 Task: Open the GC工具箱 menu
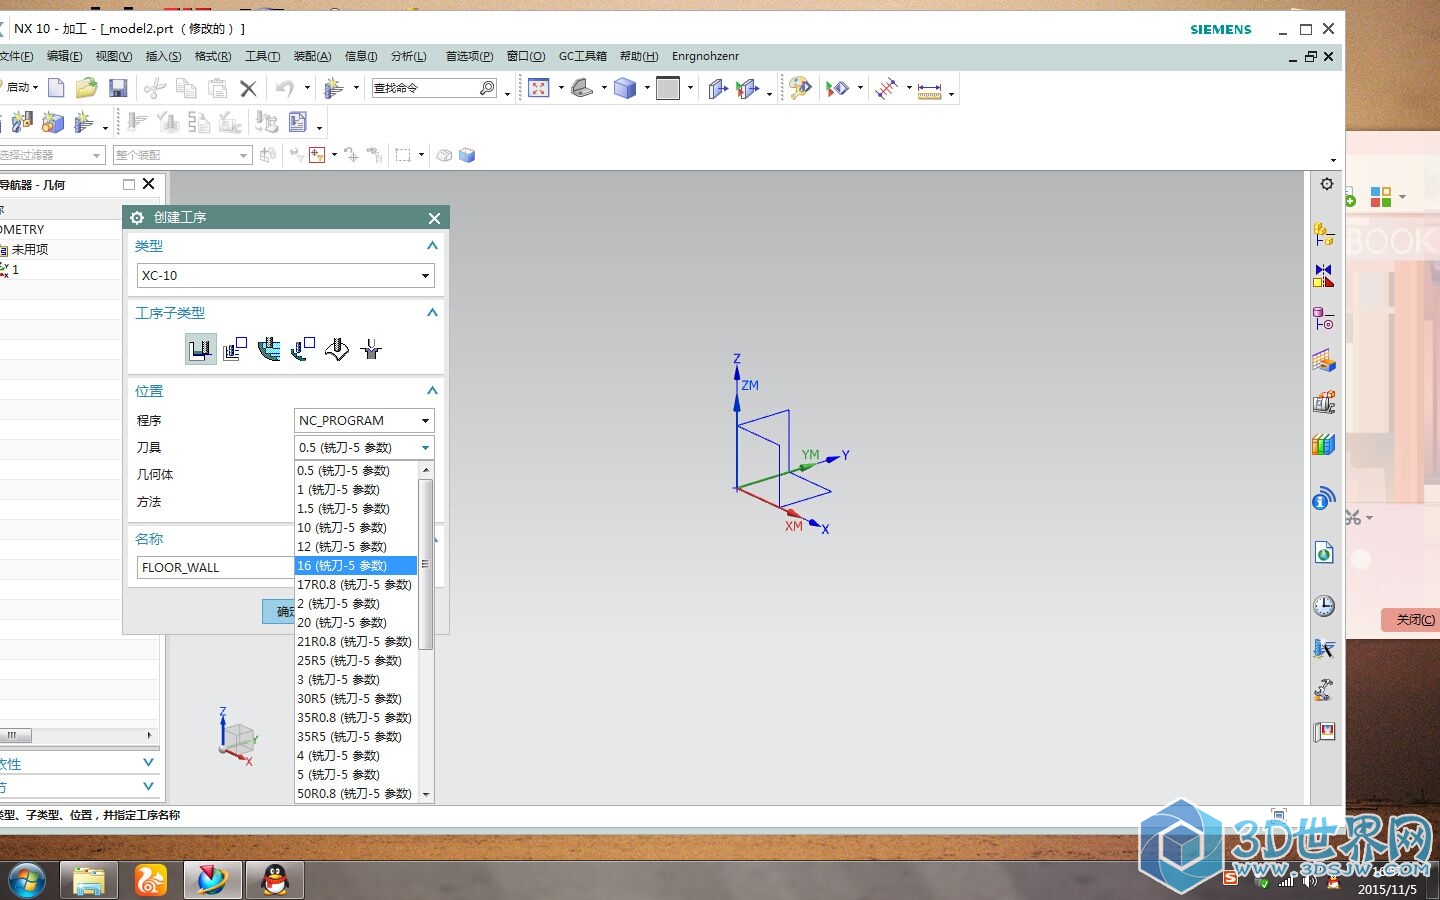582,56
